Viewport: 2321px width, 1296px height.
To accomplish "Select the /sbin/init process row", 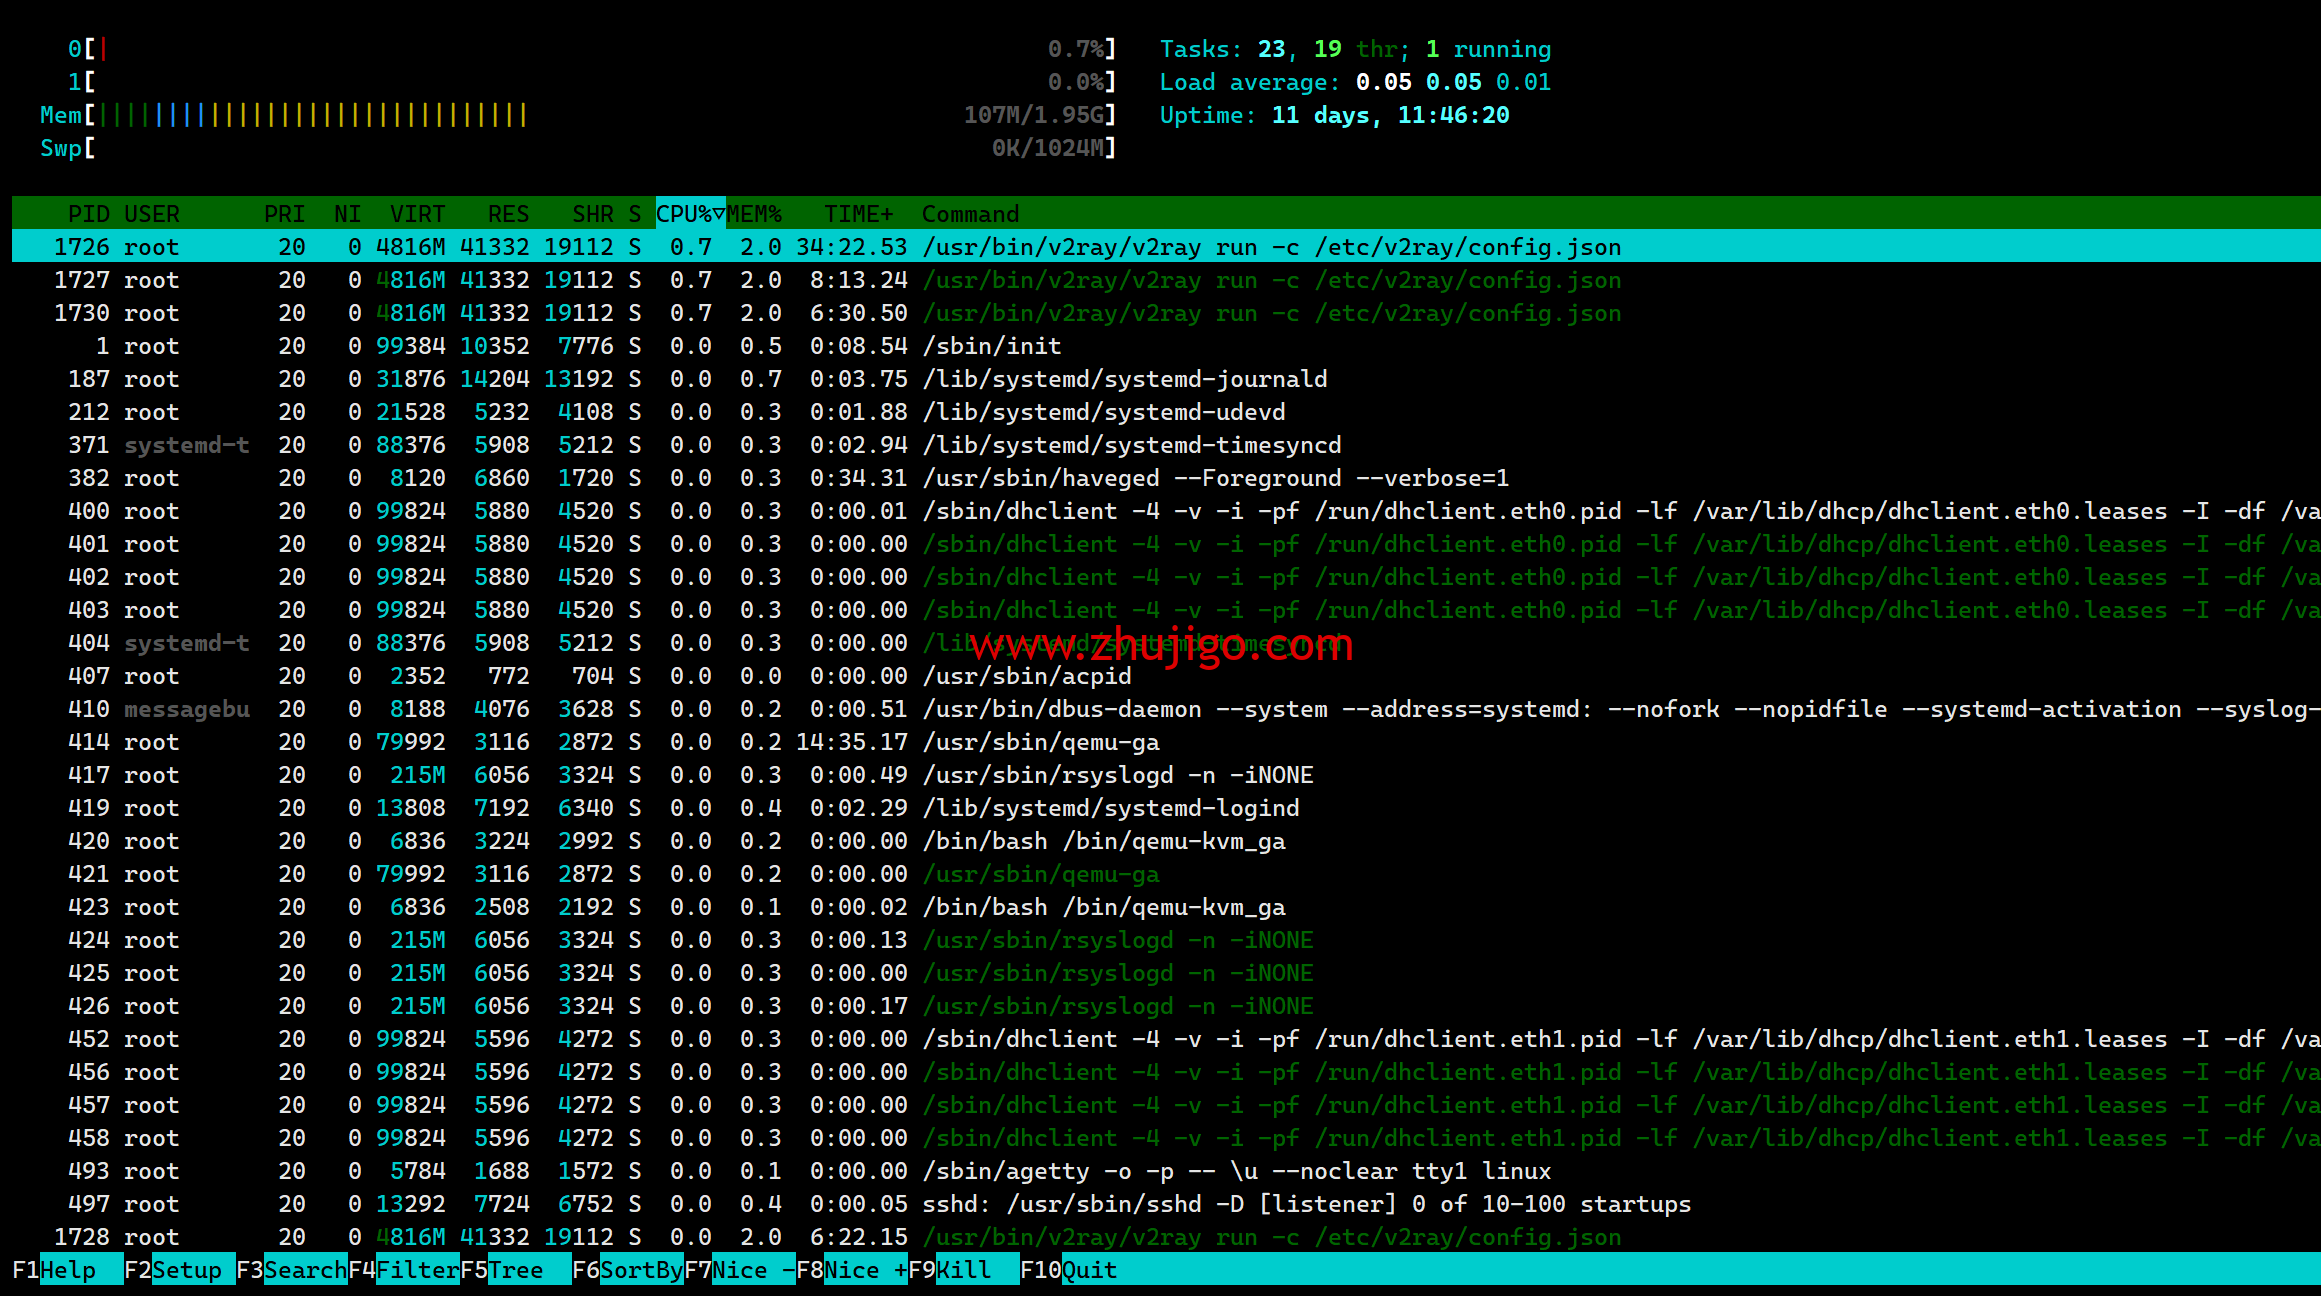I will (x=992, y=346).
